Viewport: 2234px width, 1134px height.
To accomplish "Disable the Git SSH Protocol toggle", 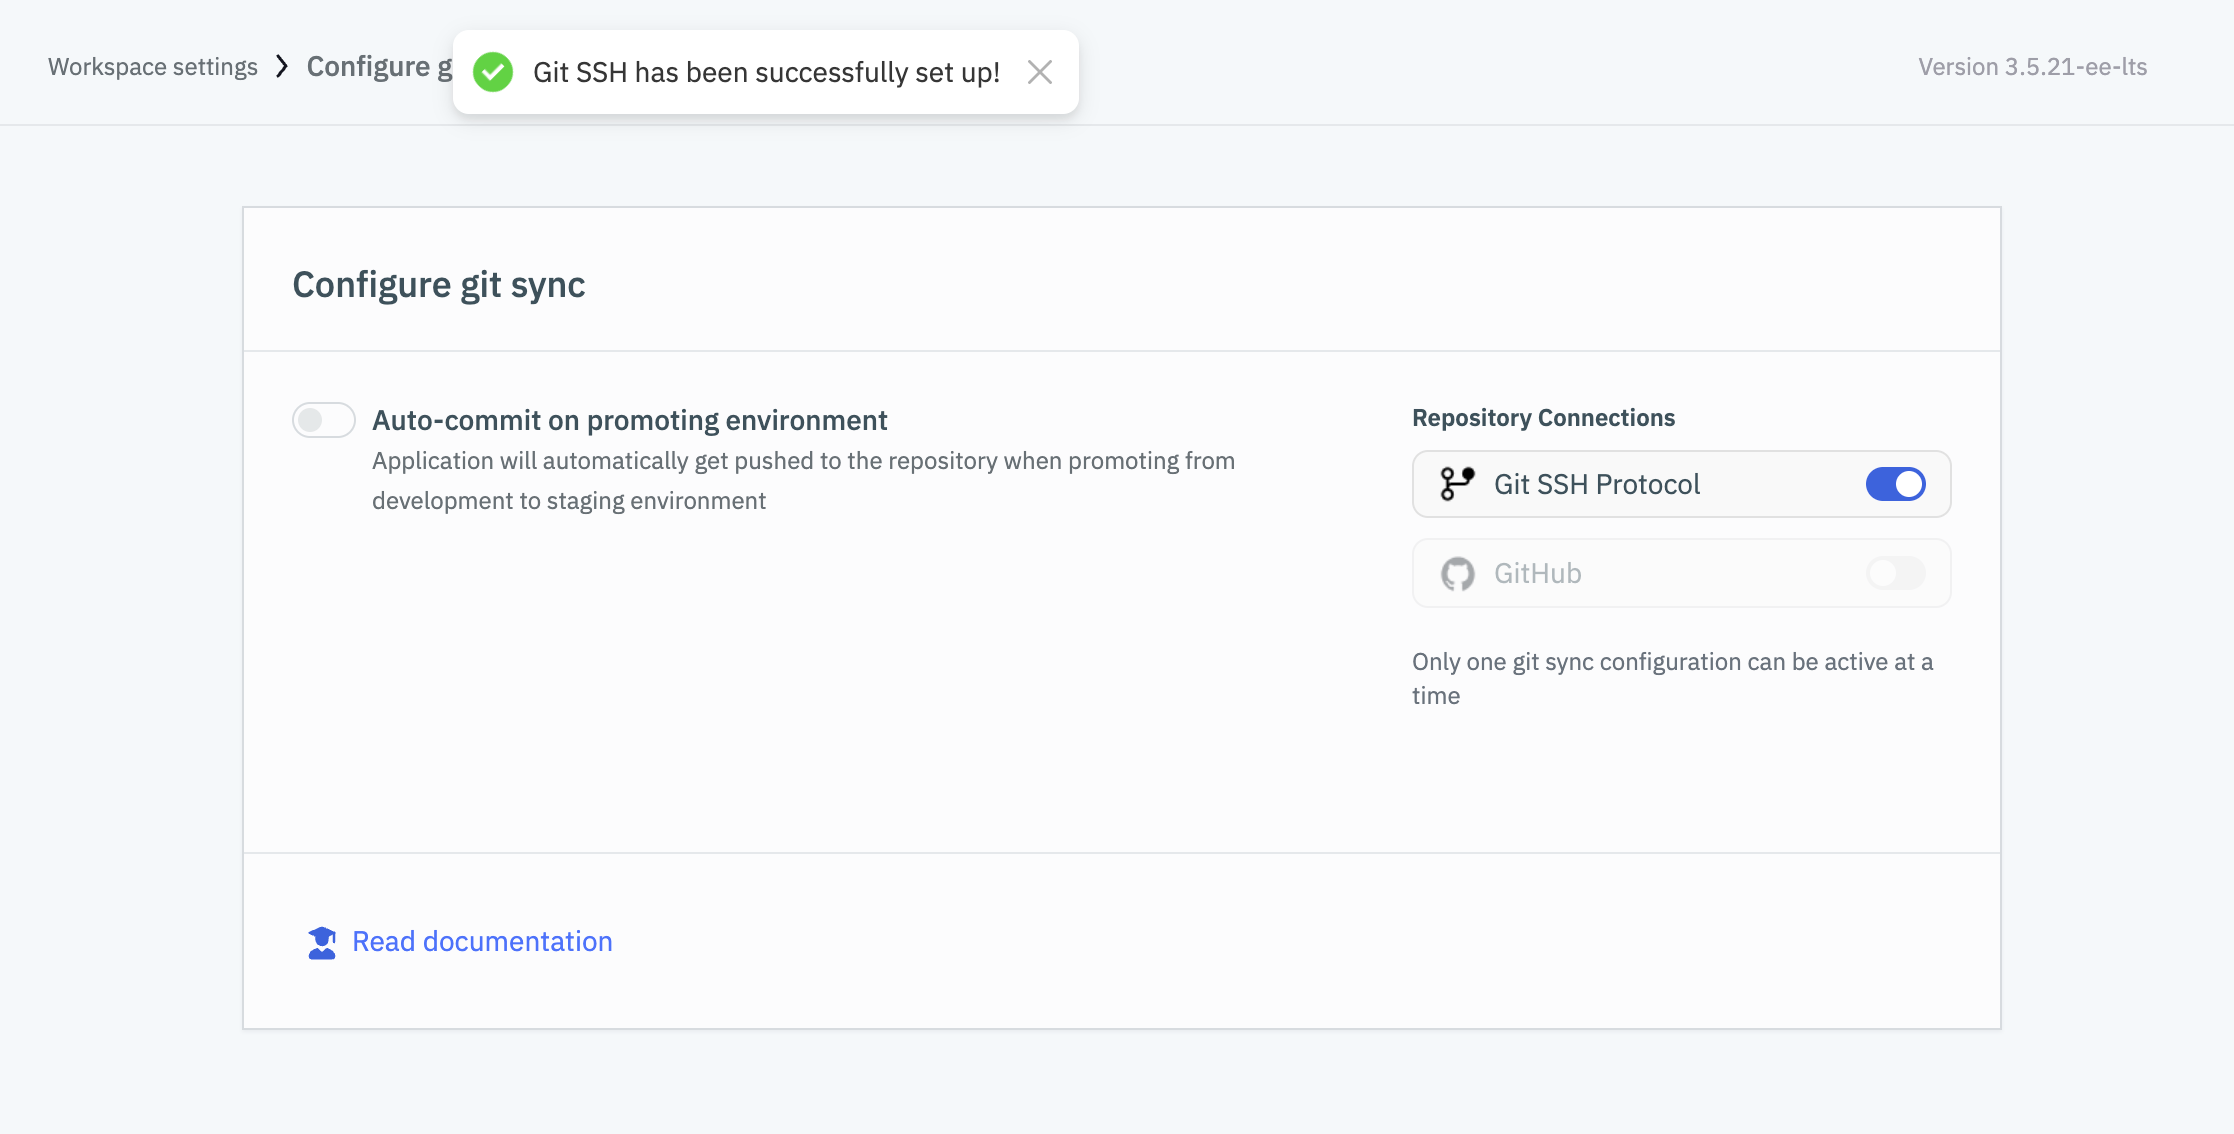I will [1895, 484].
